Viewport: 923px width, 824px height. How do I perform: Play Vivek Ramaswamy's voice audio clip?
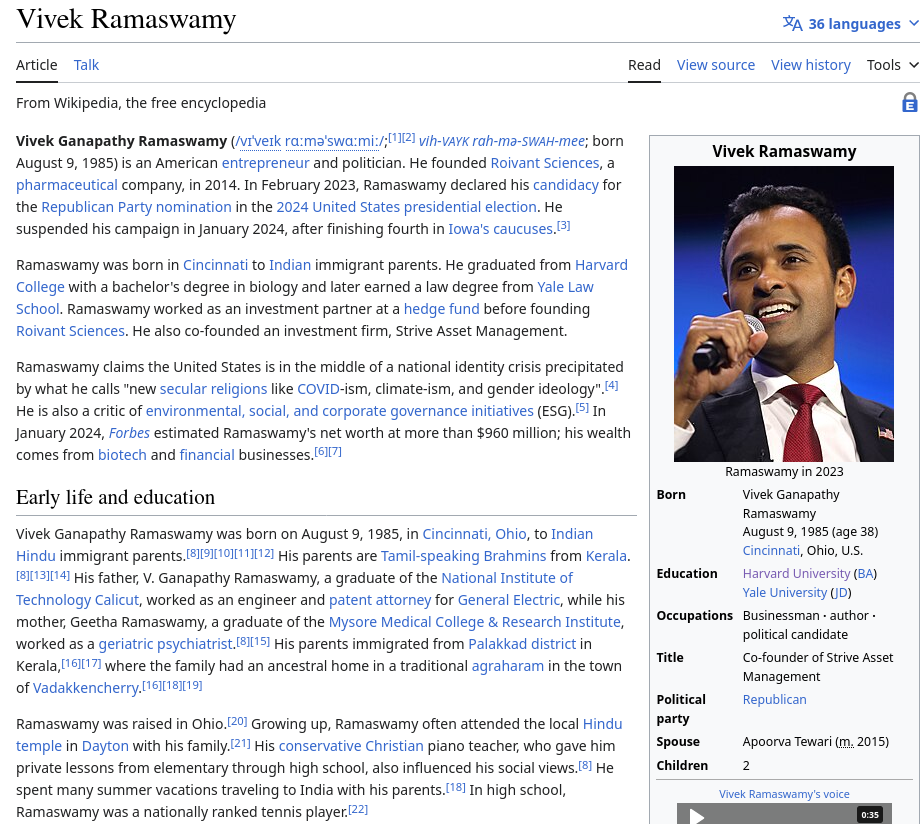click(x=697, y=815)
